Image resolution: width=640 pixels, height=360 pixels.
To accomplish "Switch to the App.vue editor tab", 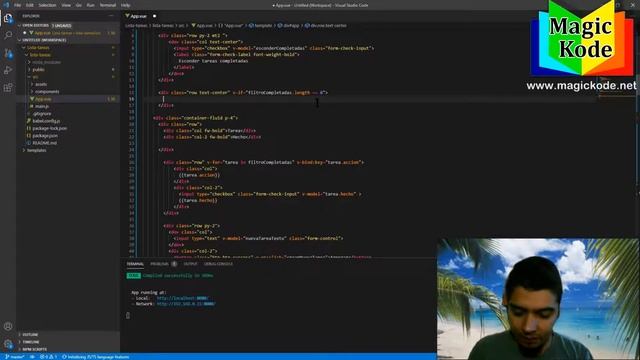I will (x=138, y=16).
